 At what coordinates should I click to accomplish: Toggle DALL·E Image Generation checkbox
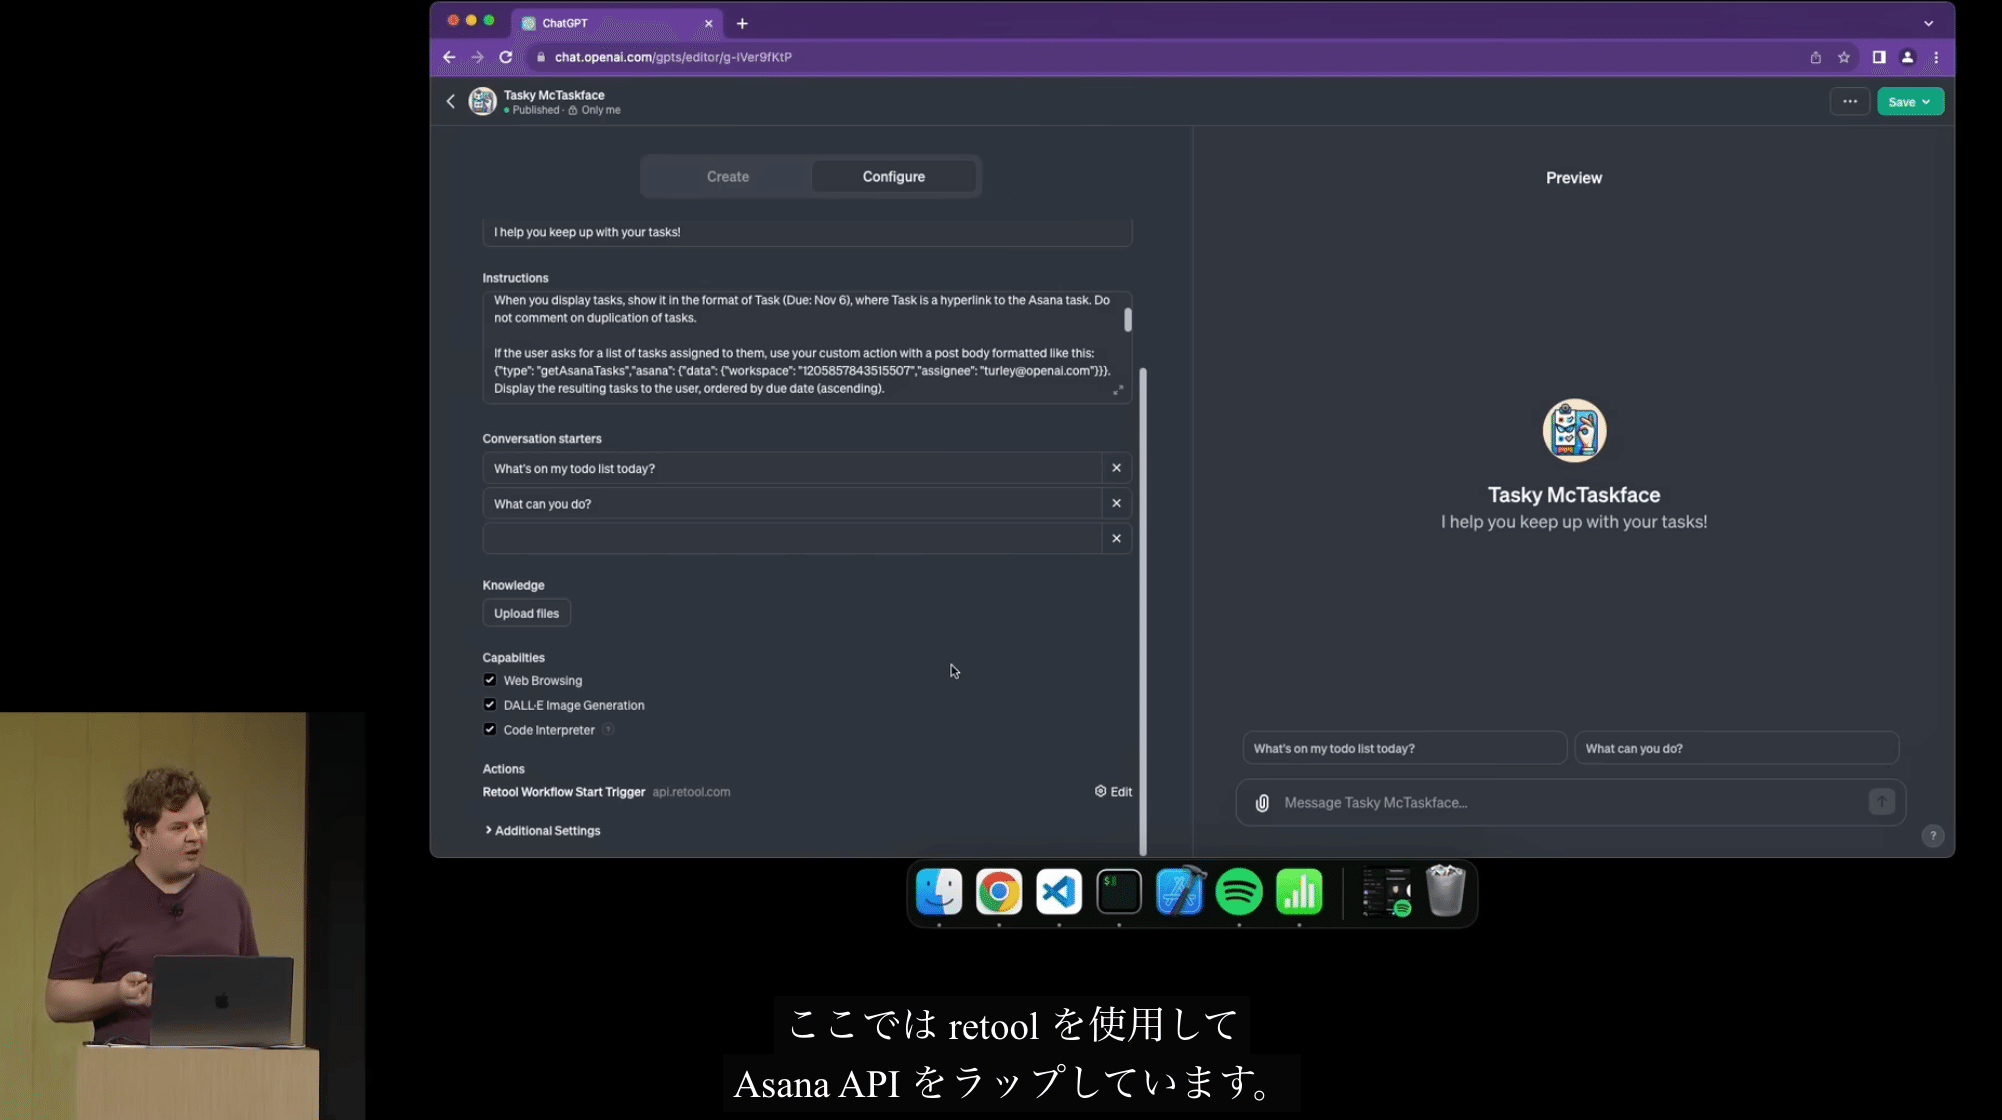point(490,705)
